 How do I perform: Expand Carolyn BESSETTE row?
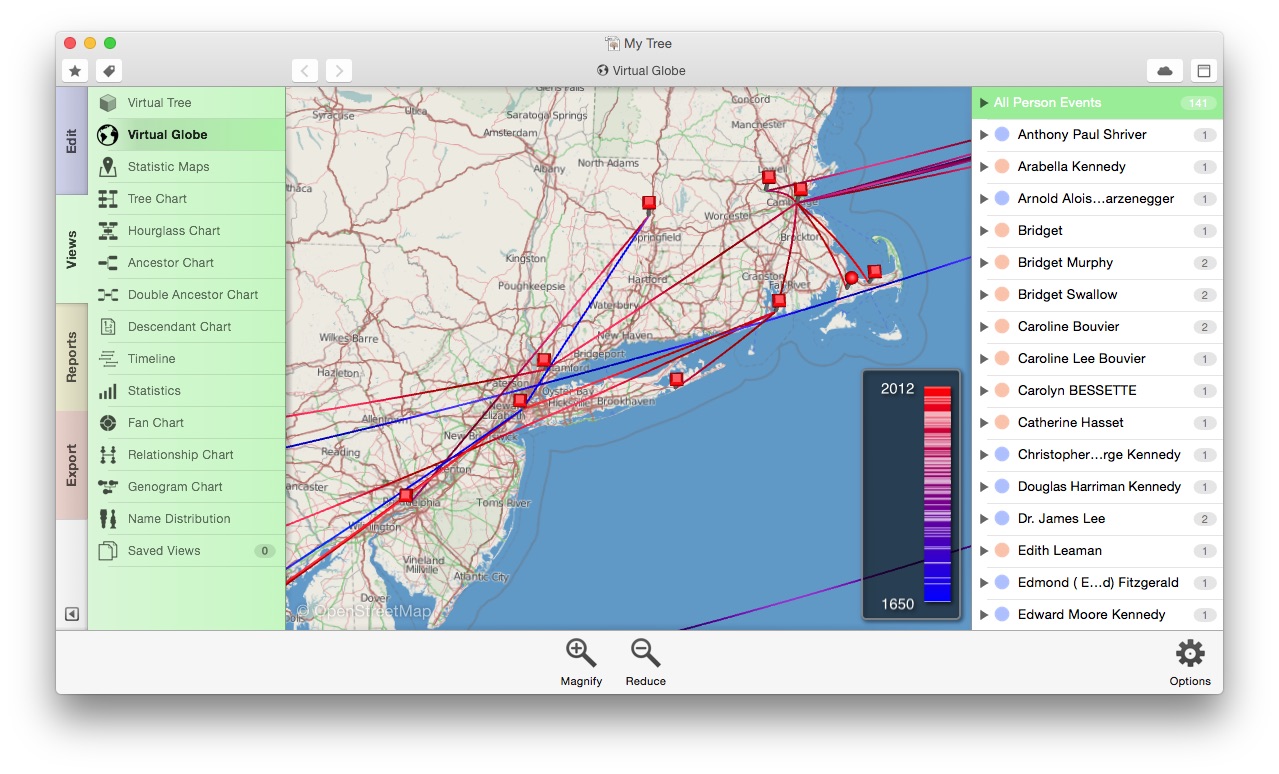984,391
